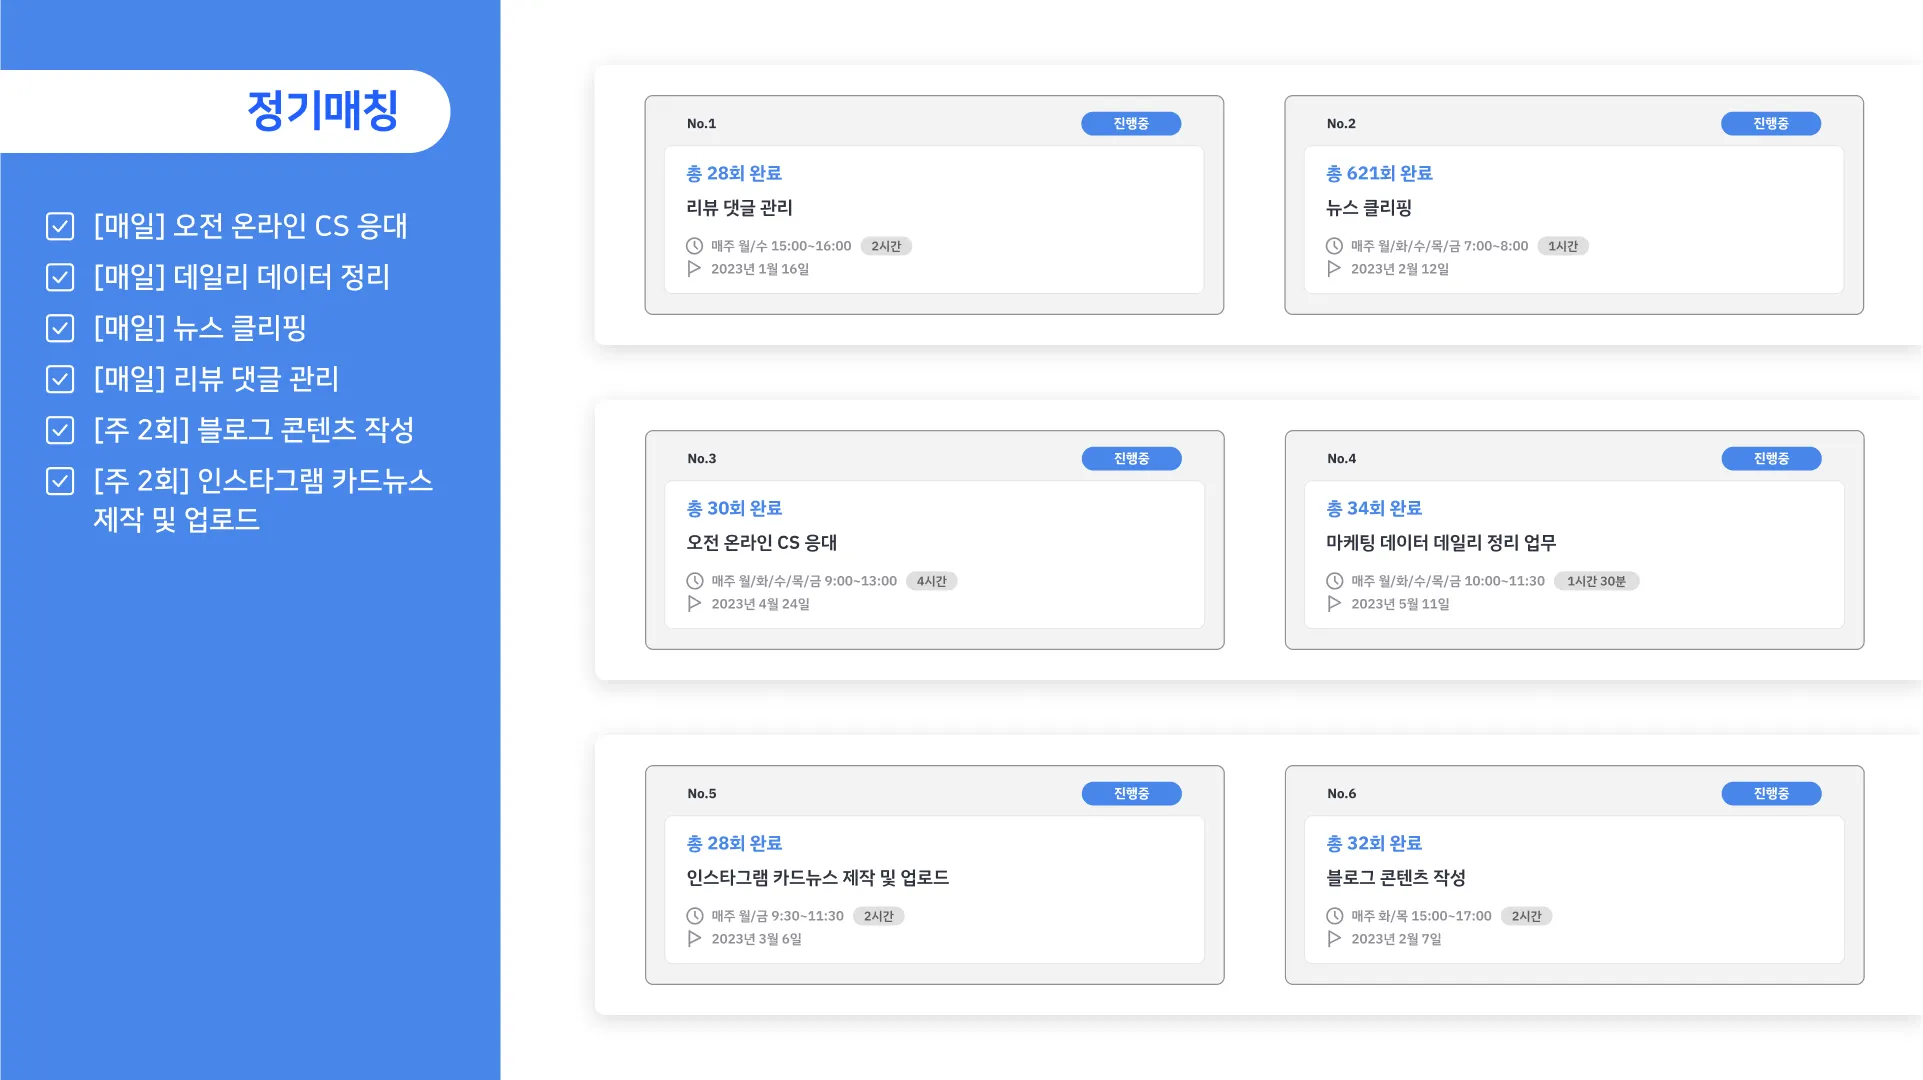Toggle the 오전 온라인 CS 응대 checkbox

(x=60, y=226)
